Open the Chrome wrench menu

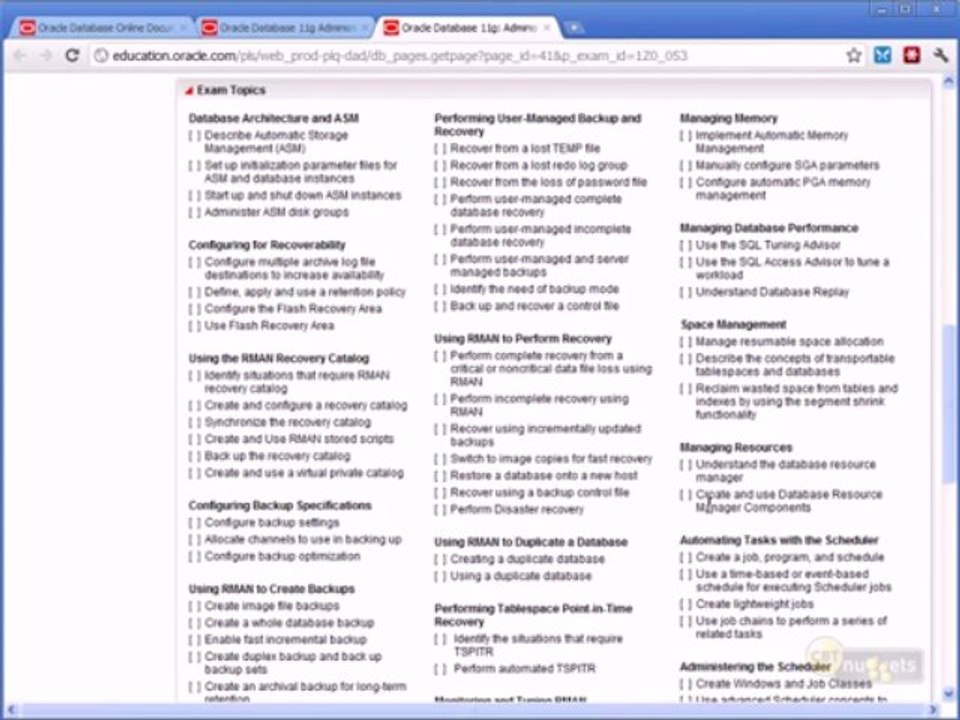[x=941, y=56]
